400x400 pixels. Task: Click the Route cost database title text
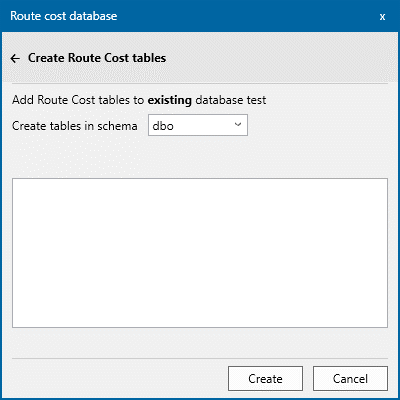pyautogui.click(x=64, y=16)
